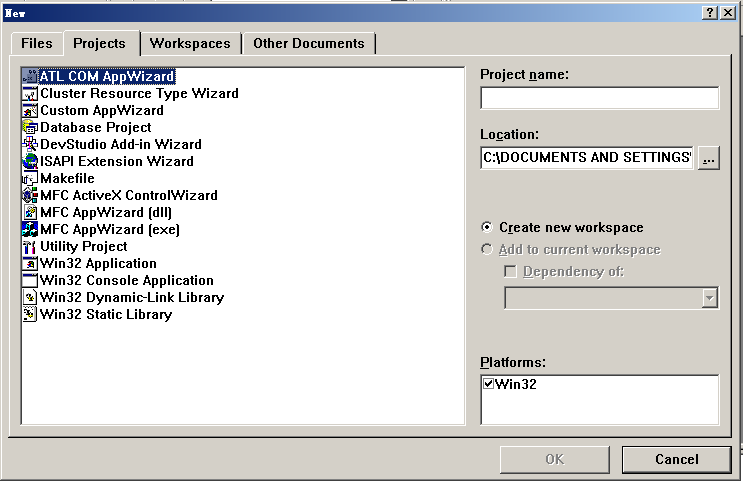Uncheck the Win32 platform checkbox
This screenshot has width=743, height=483.
tap(489, 383)
